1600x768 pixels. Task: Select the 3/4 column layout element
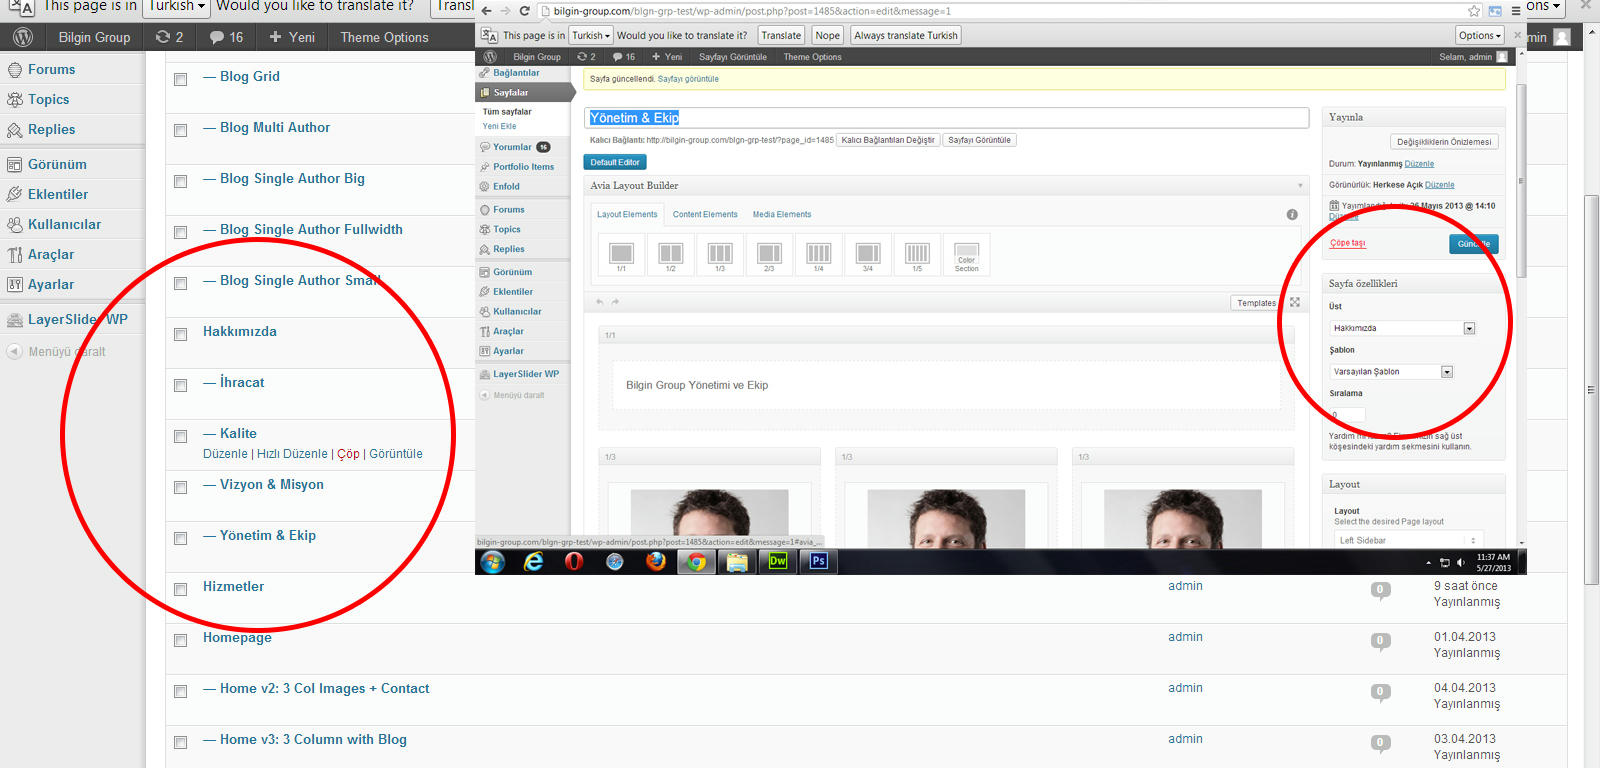point(868,254)
